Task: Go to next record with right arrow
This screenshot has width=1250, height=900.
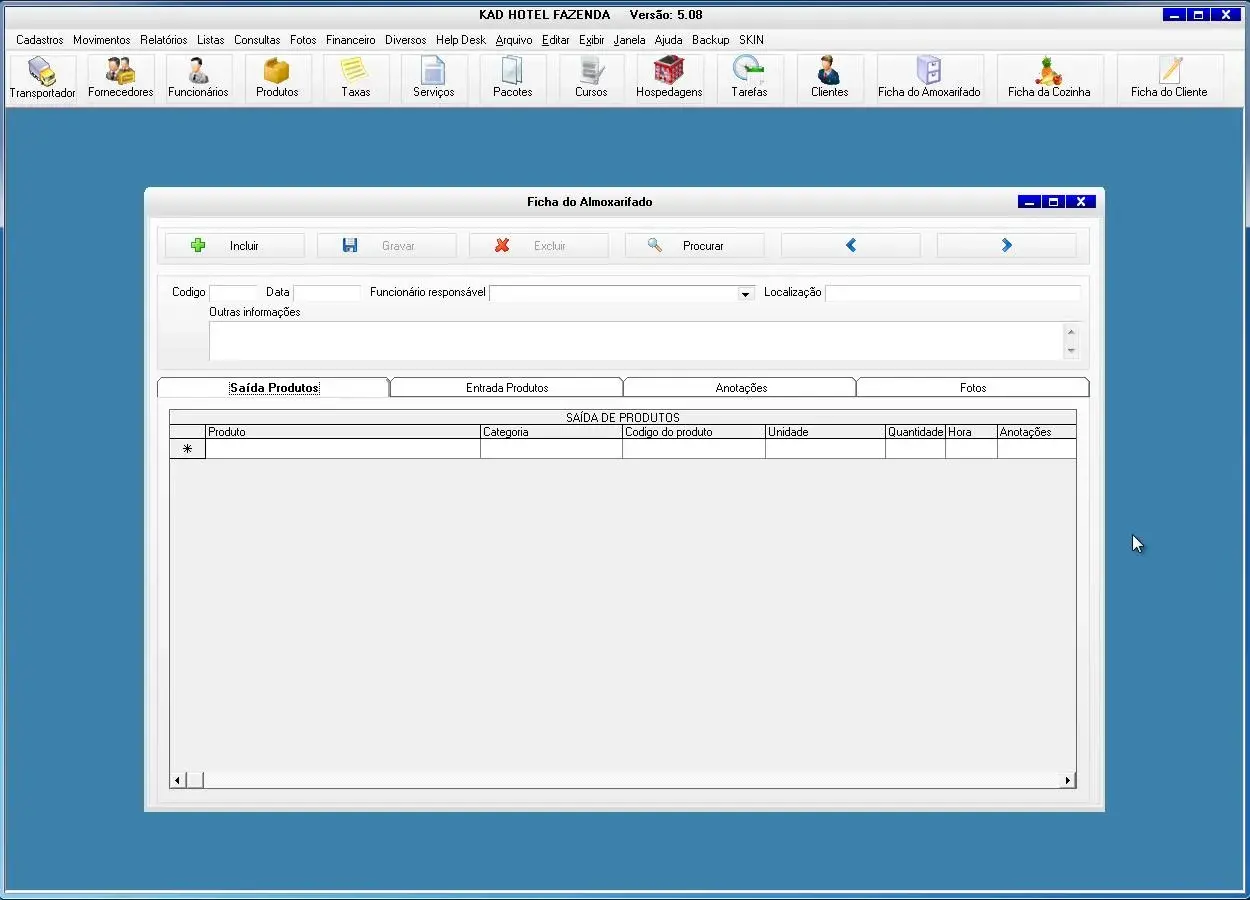Action: click(x=1006, y=246)
